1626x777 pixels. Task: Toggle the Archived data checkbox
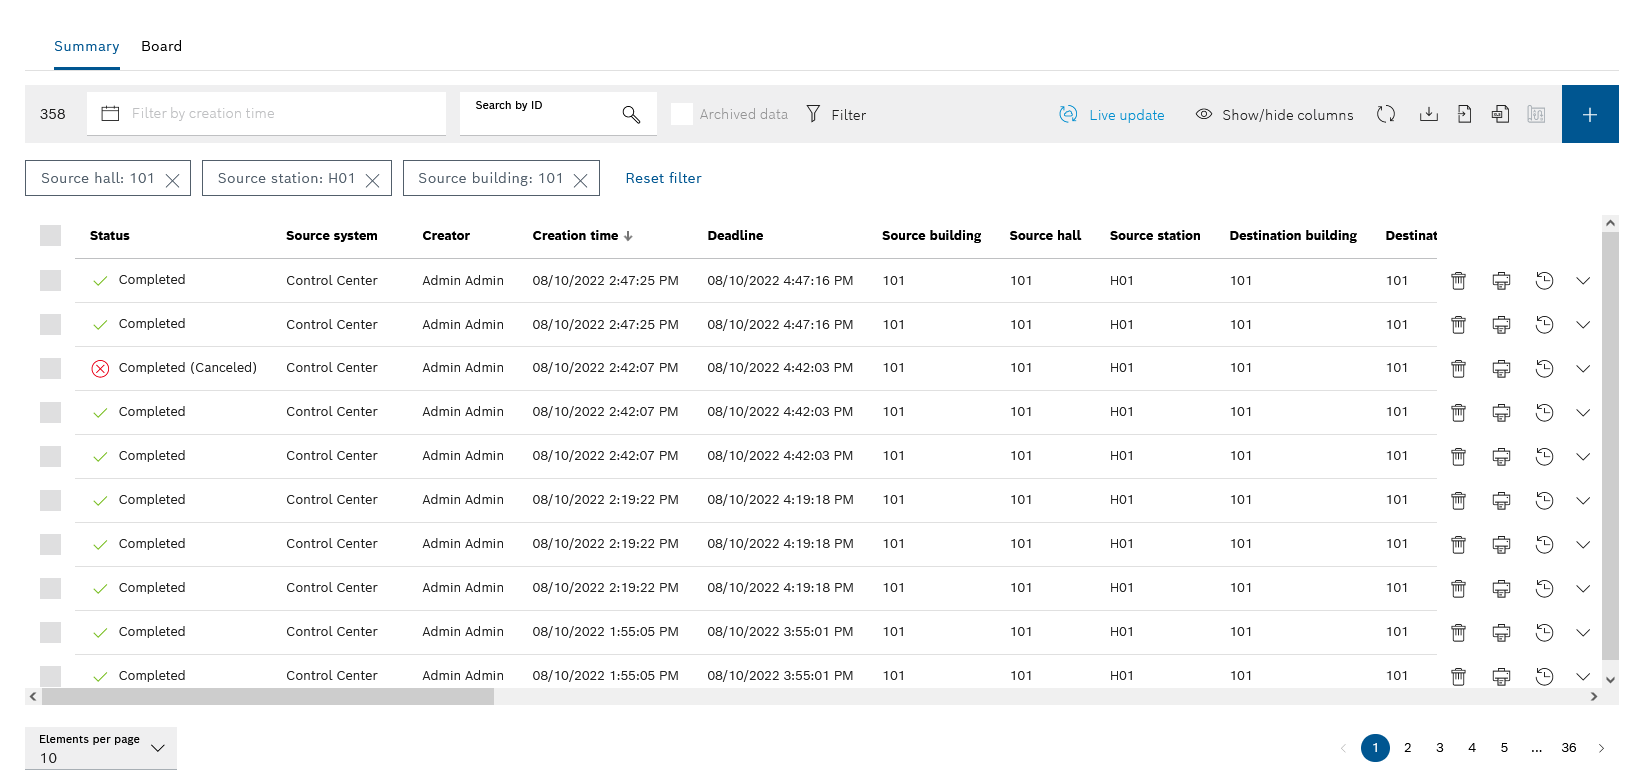pyautogui.click(x=682, y=114)
